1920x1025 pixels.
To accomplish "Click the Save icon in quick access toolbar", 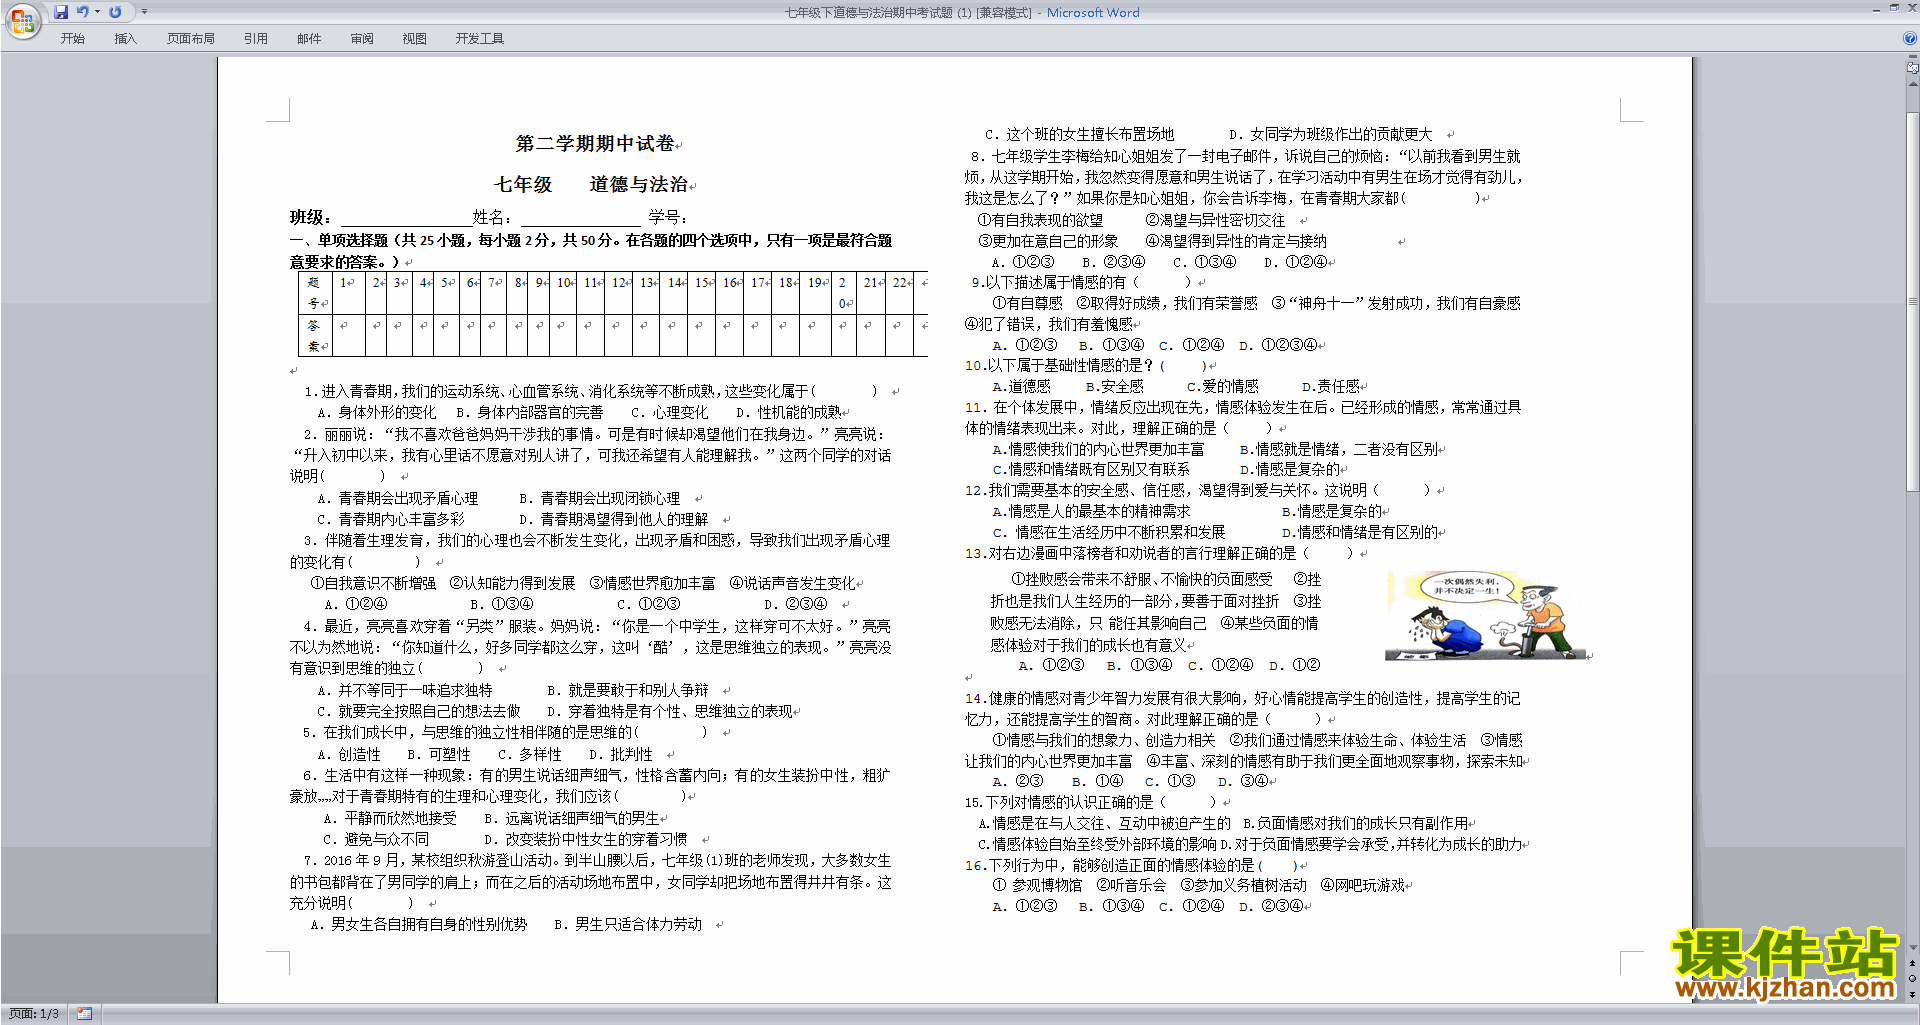I will (x=61, y=12).
